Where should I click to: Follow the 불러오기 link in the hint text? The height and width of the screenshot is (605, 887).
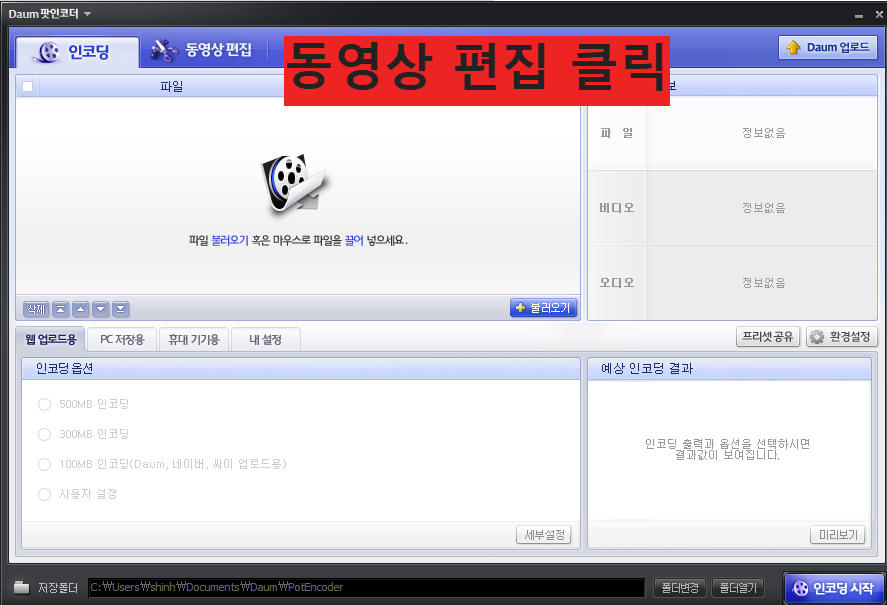click(230, 241)
